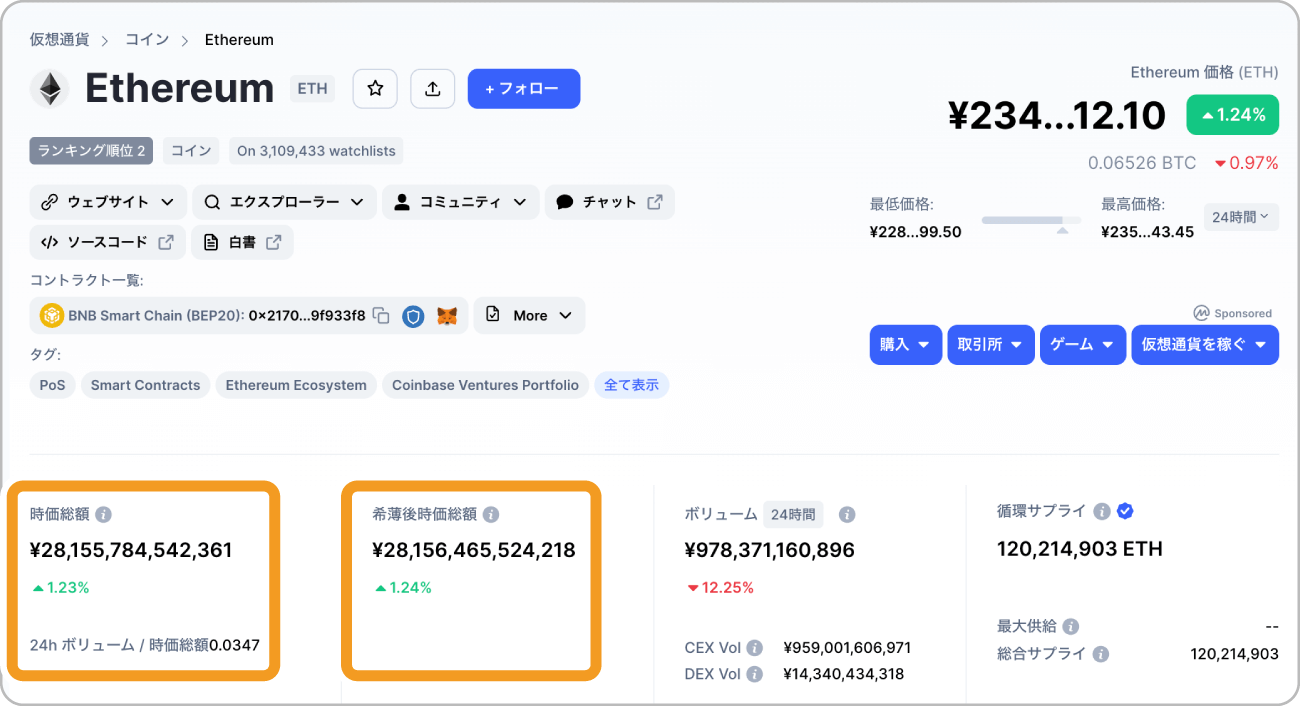Image resolution: width=1300 pixels, height=706 pixels.
Task: Select the Smart Contracts tag
Action: click(145, 385)
